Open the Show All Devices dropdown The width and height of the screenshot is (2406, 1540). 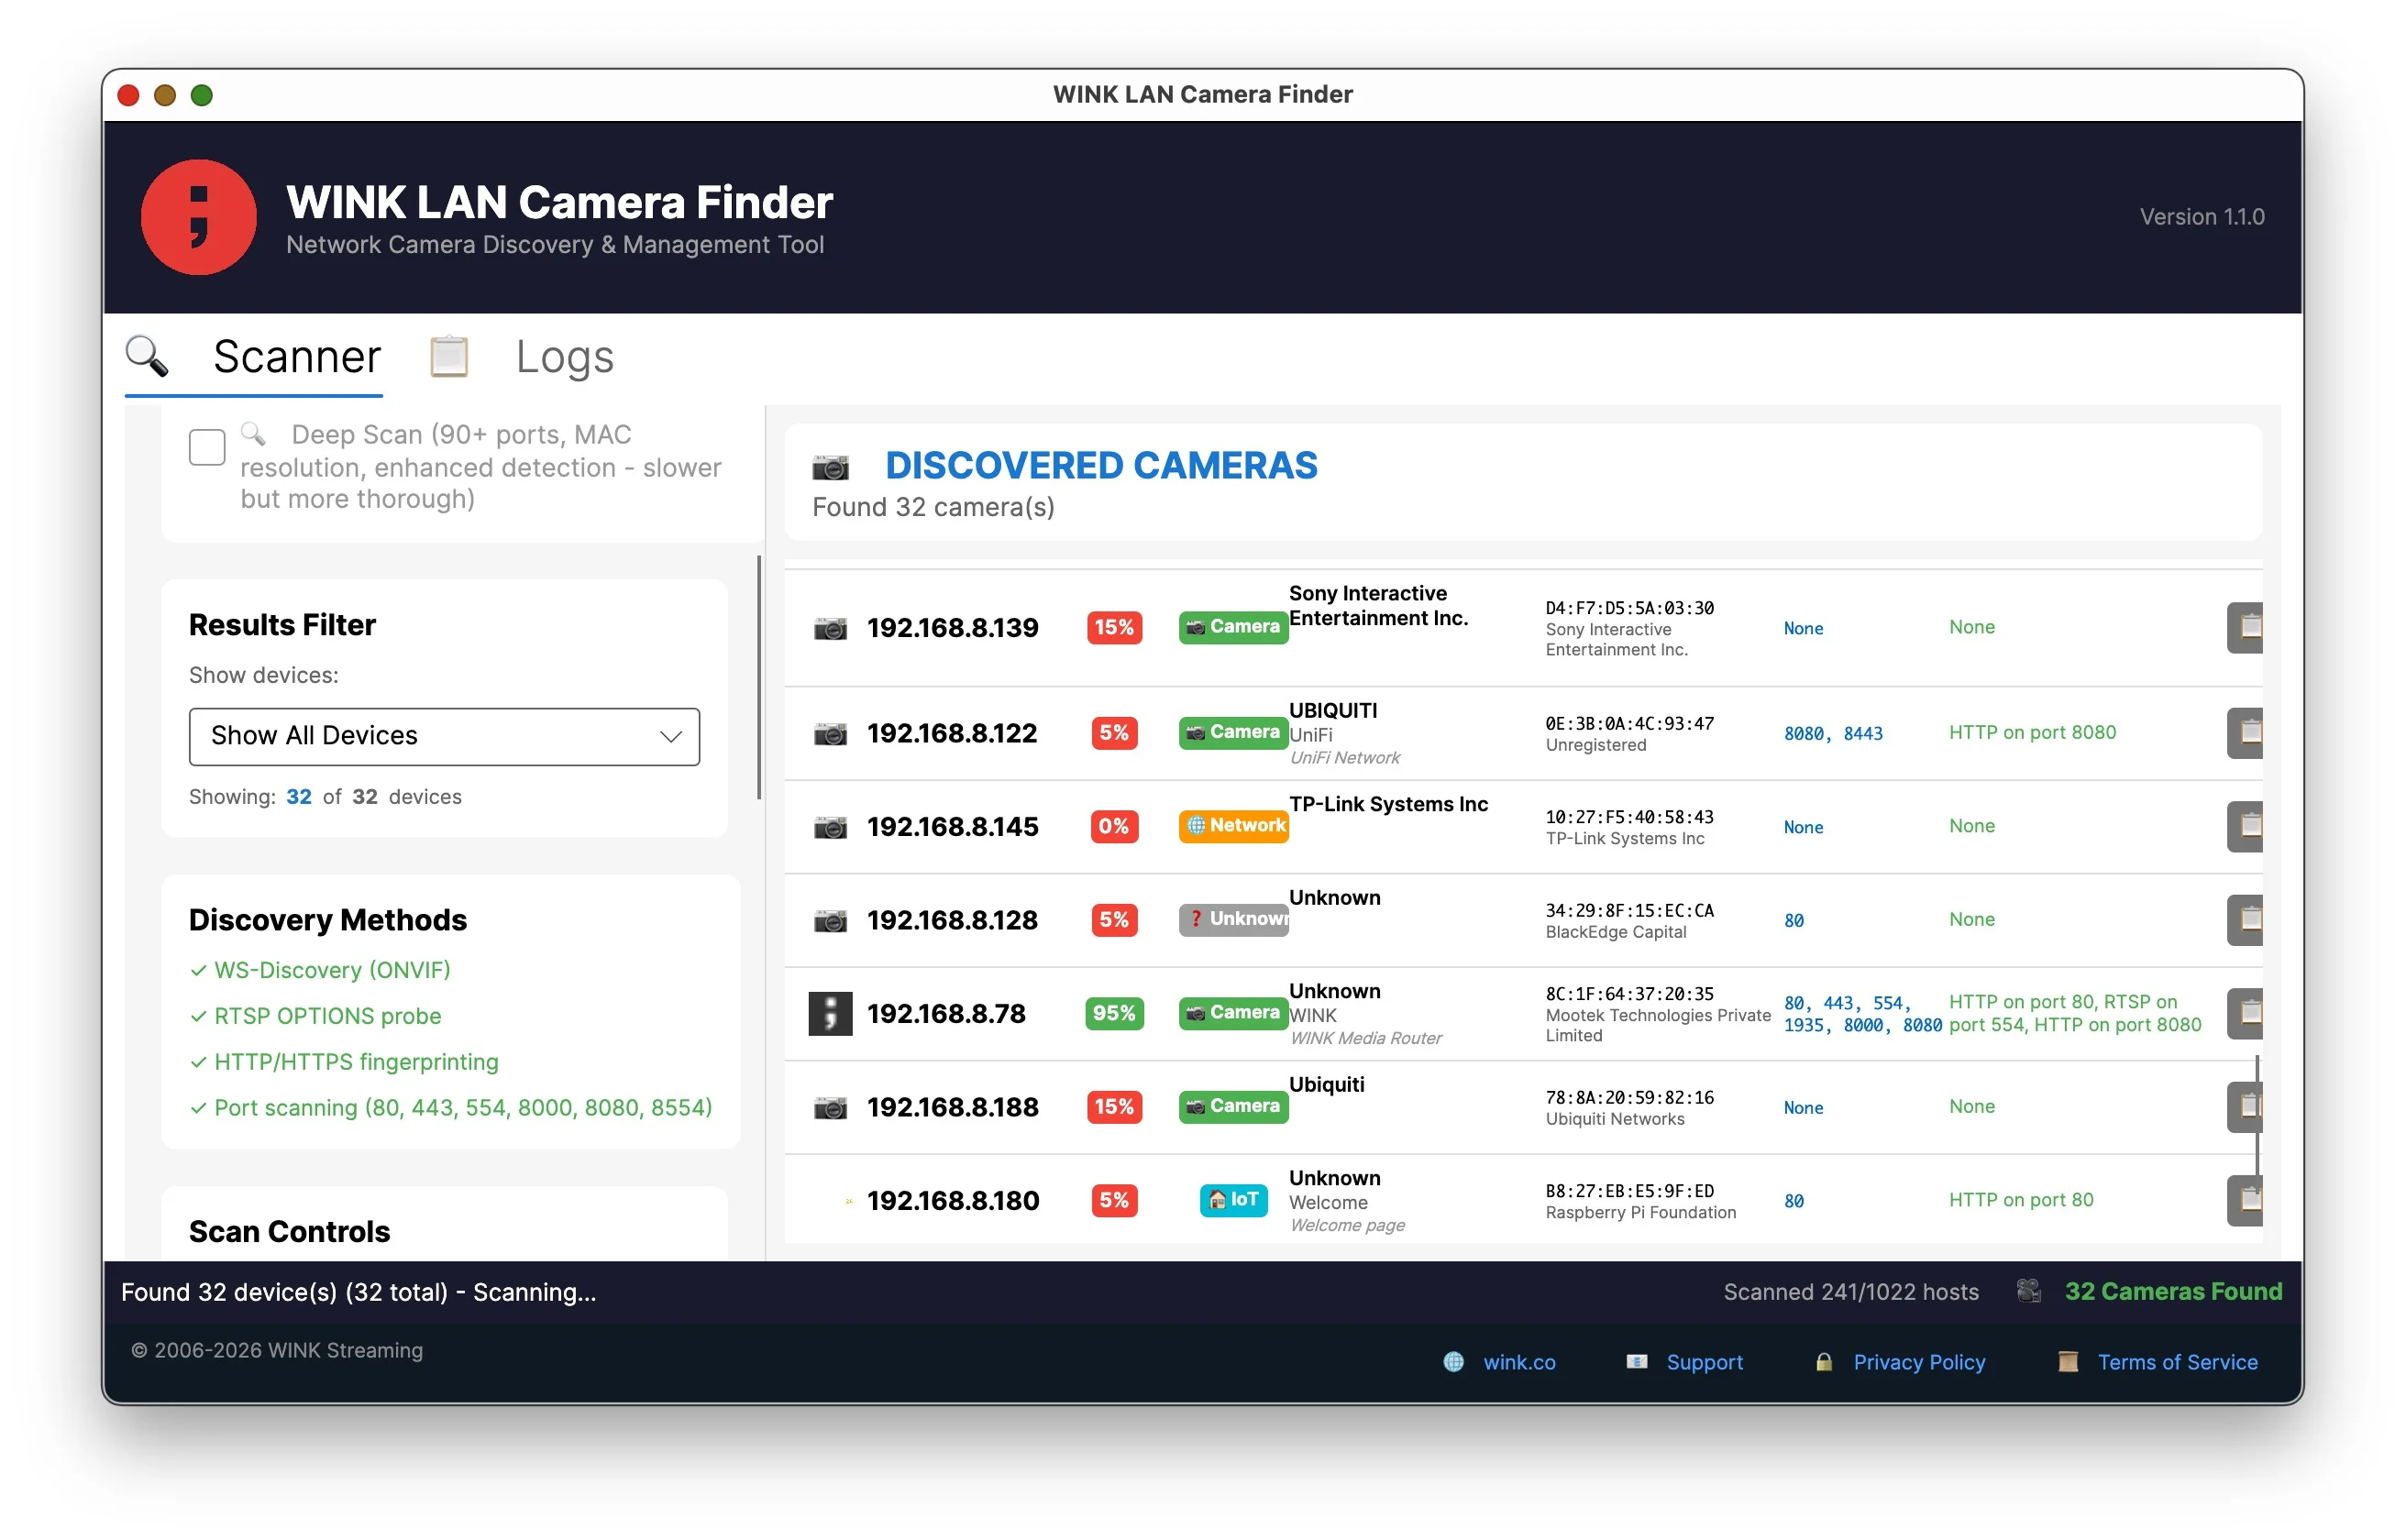pyautogui.click(x=443, y=736)
